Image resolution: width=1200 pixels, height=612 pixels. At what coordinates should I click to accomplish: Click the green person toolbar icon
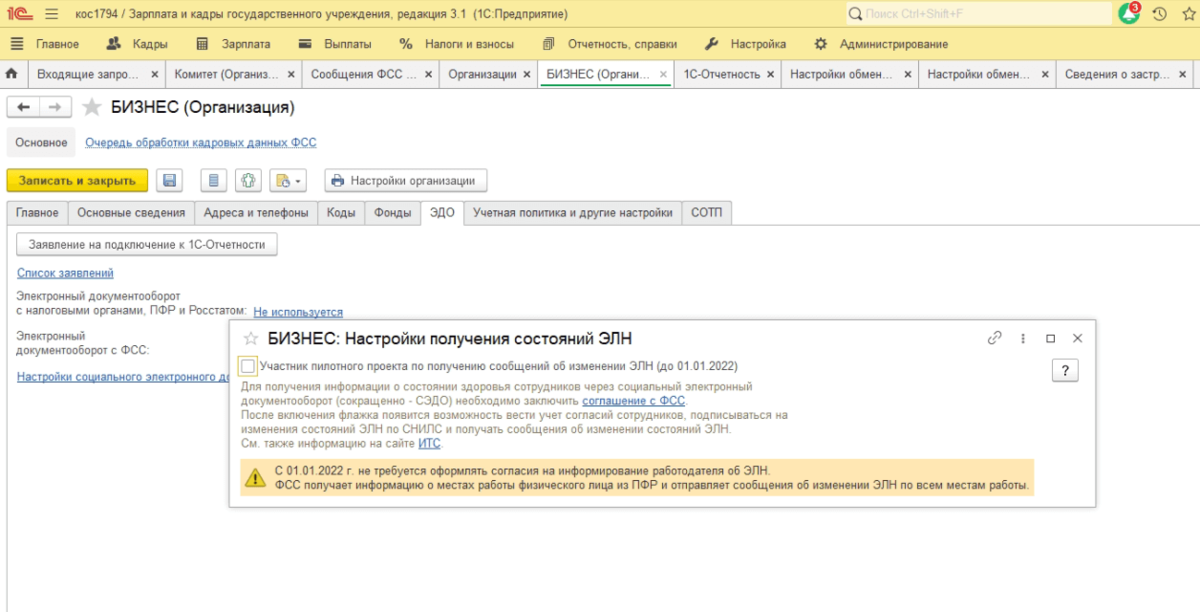tap(248, 181)
